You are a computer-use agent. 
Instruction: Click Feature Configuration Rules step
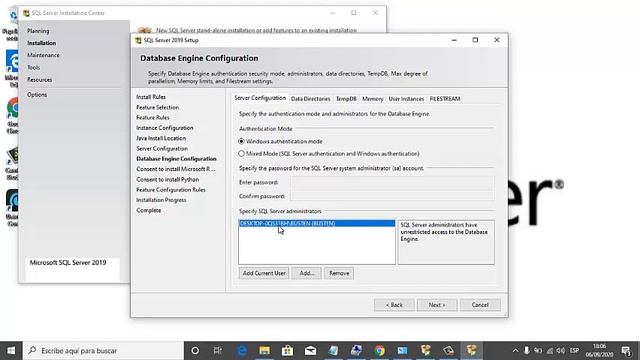[171, 190]
